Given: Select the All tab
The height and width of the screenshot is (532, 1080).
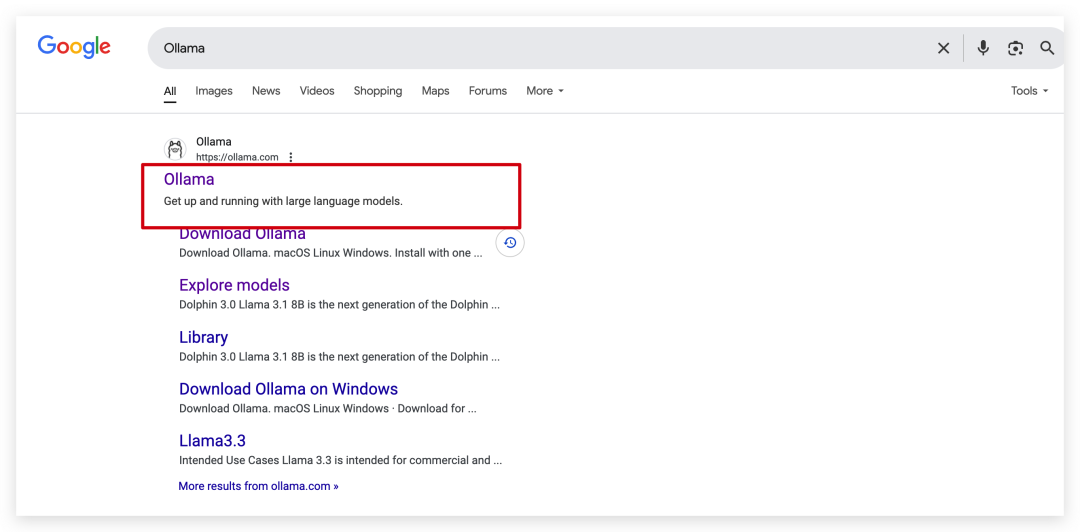Looking at the screenshot, I should 169,91.
